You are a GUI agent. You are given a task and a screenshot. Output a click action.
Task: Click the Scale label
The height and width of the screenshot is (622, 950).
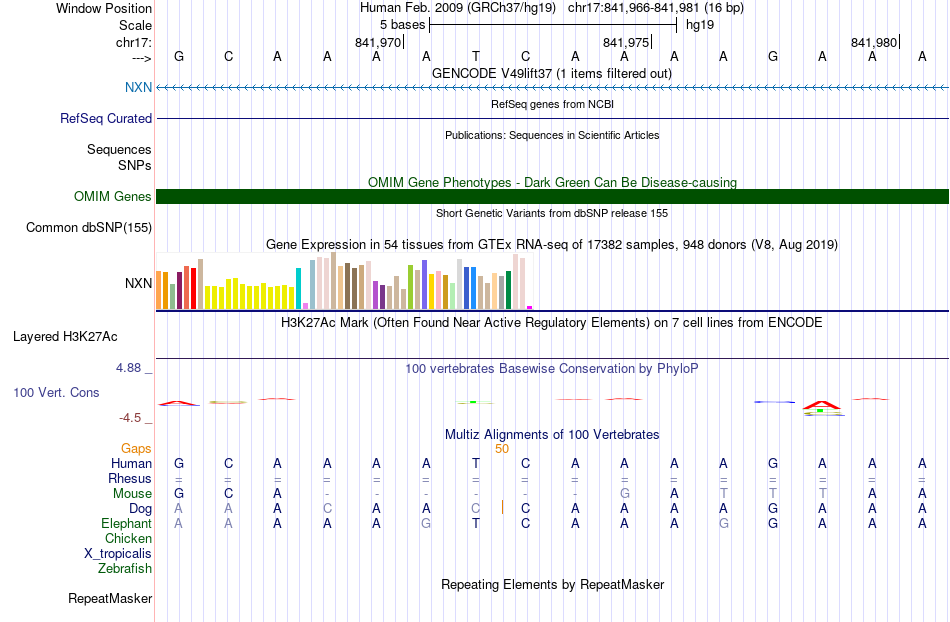(135, 25)
